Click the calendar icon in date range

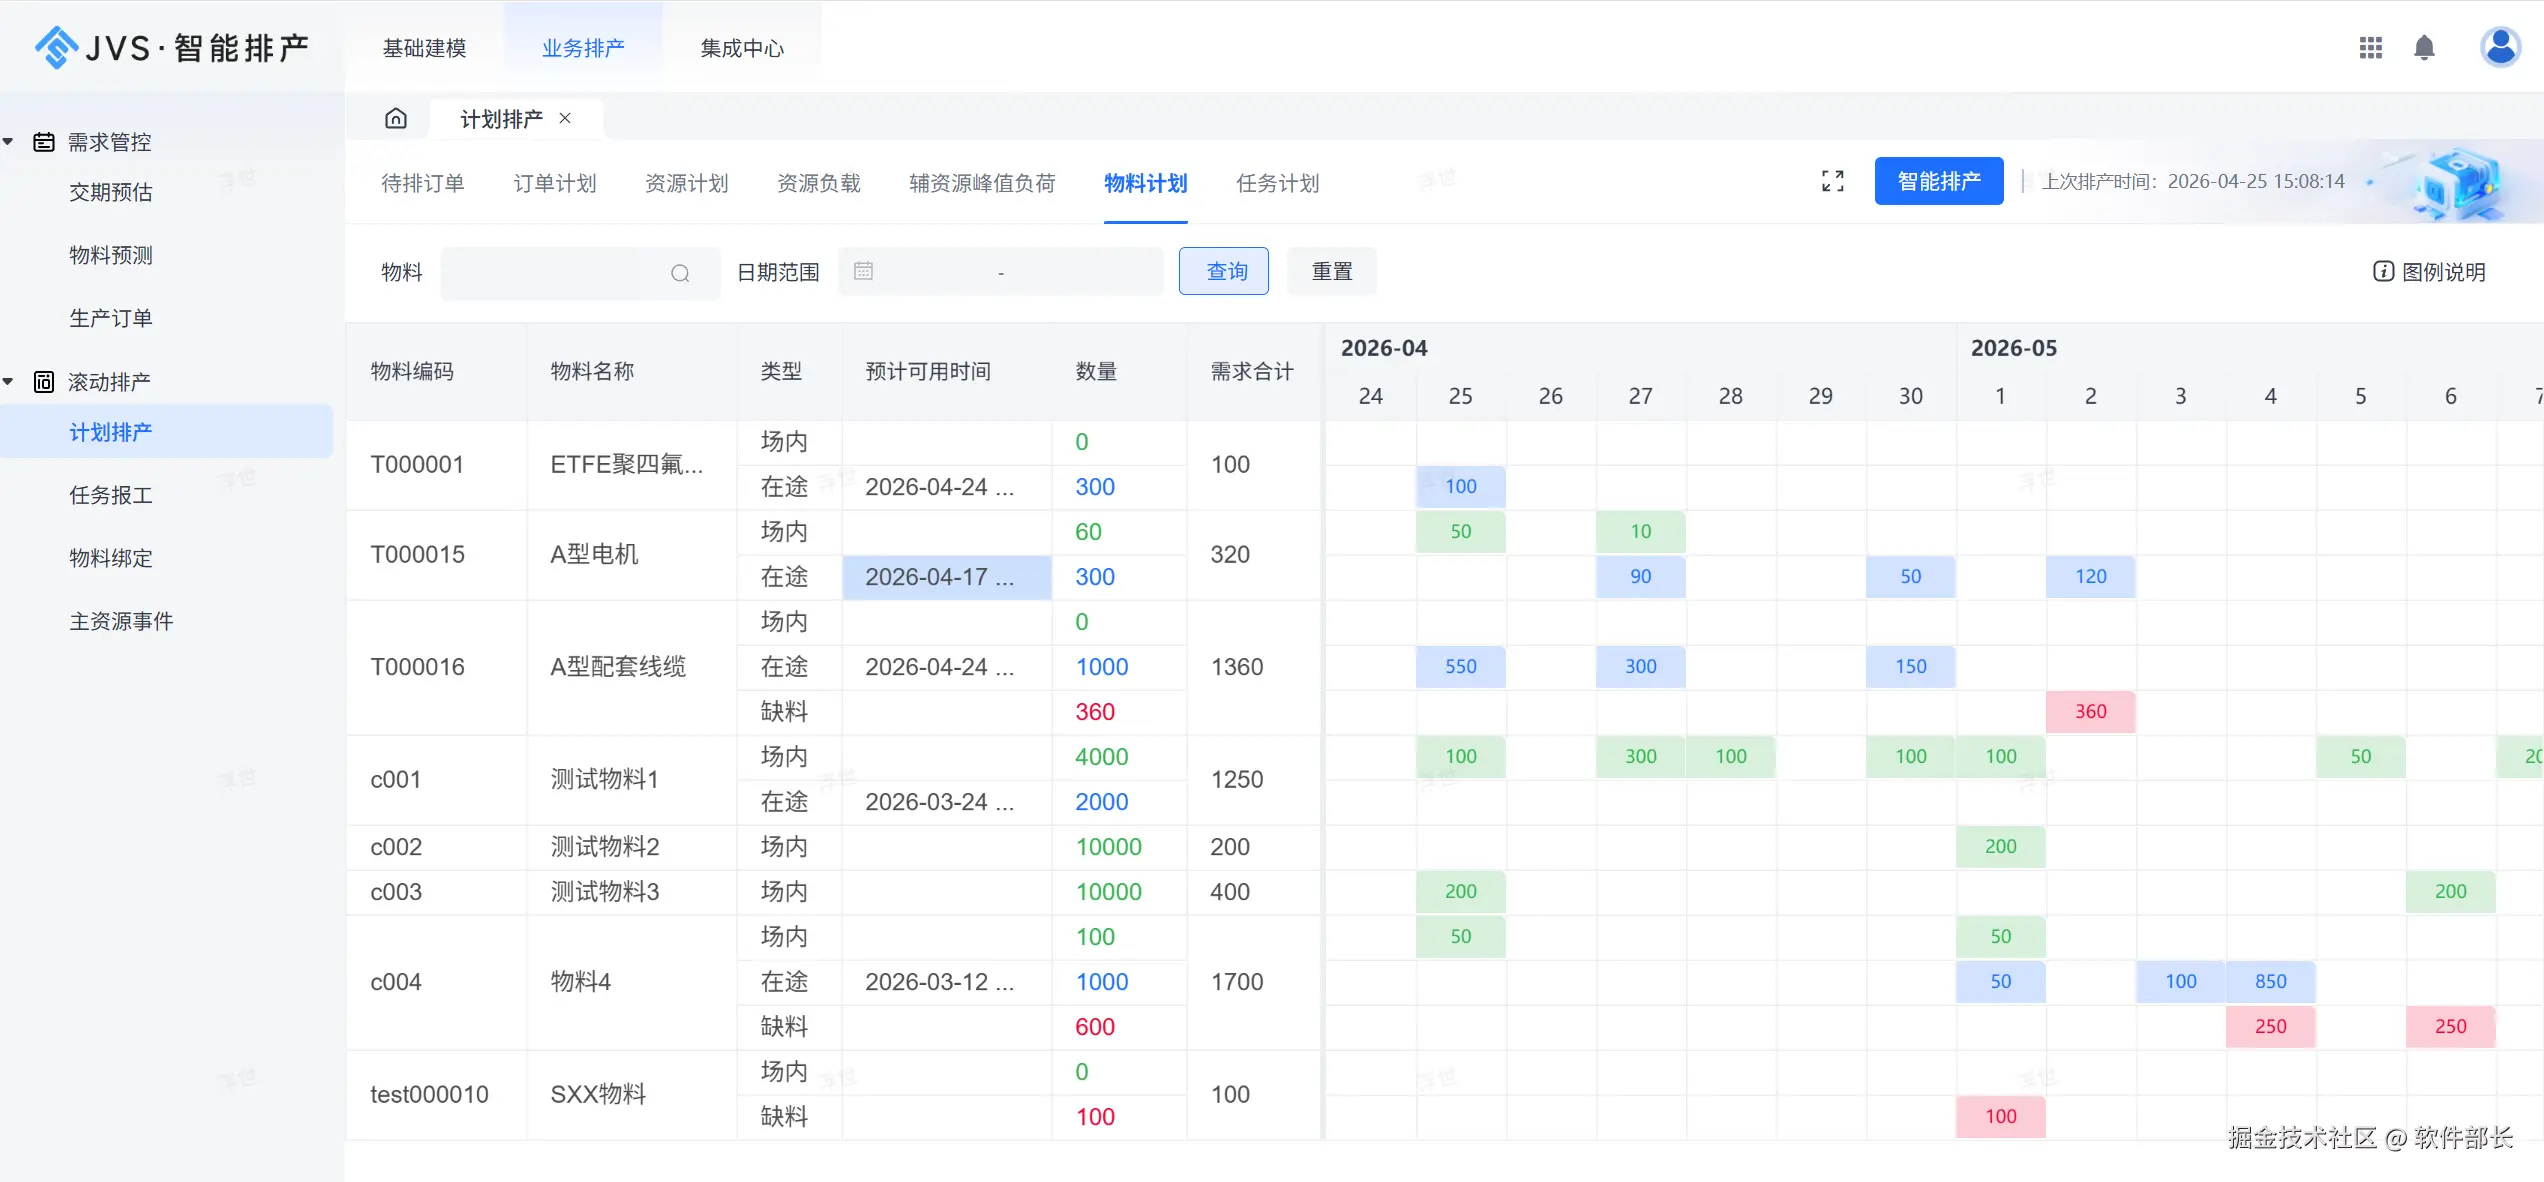click(864, 271)
